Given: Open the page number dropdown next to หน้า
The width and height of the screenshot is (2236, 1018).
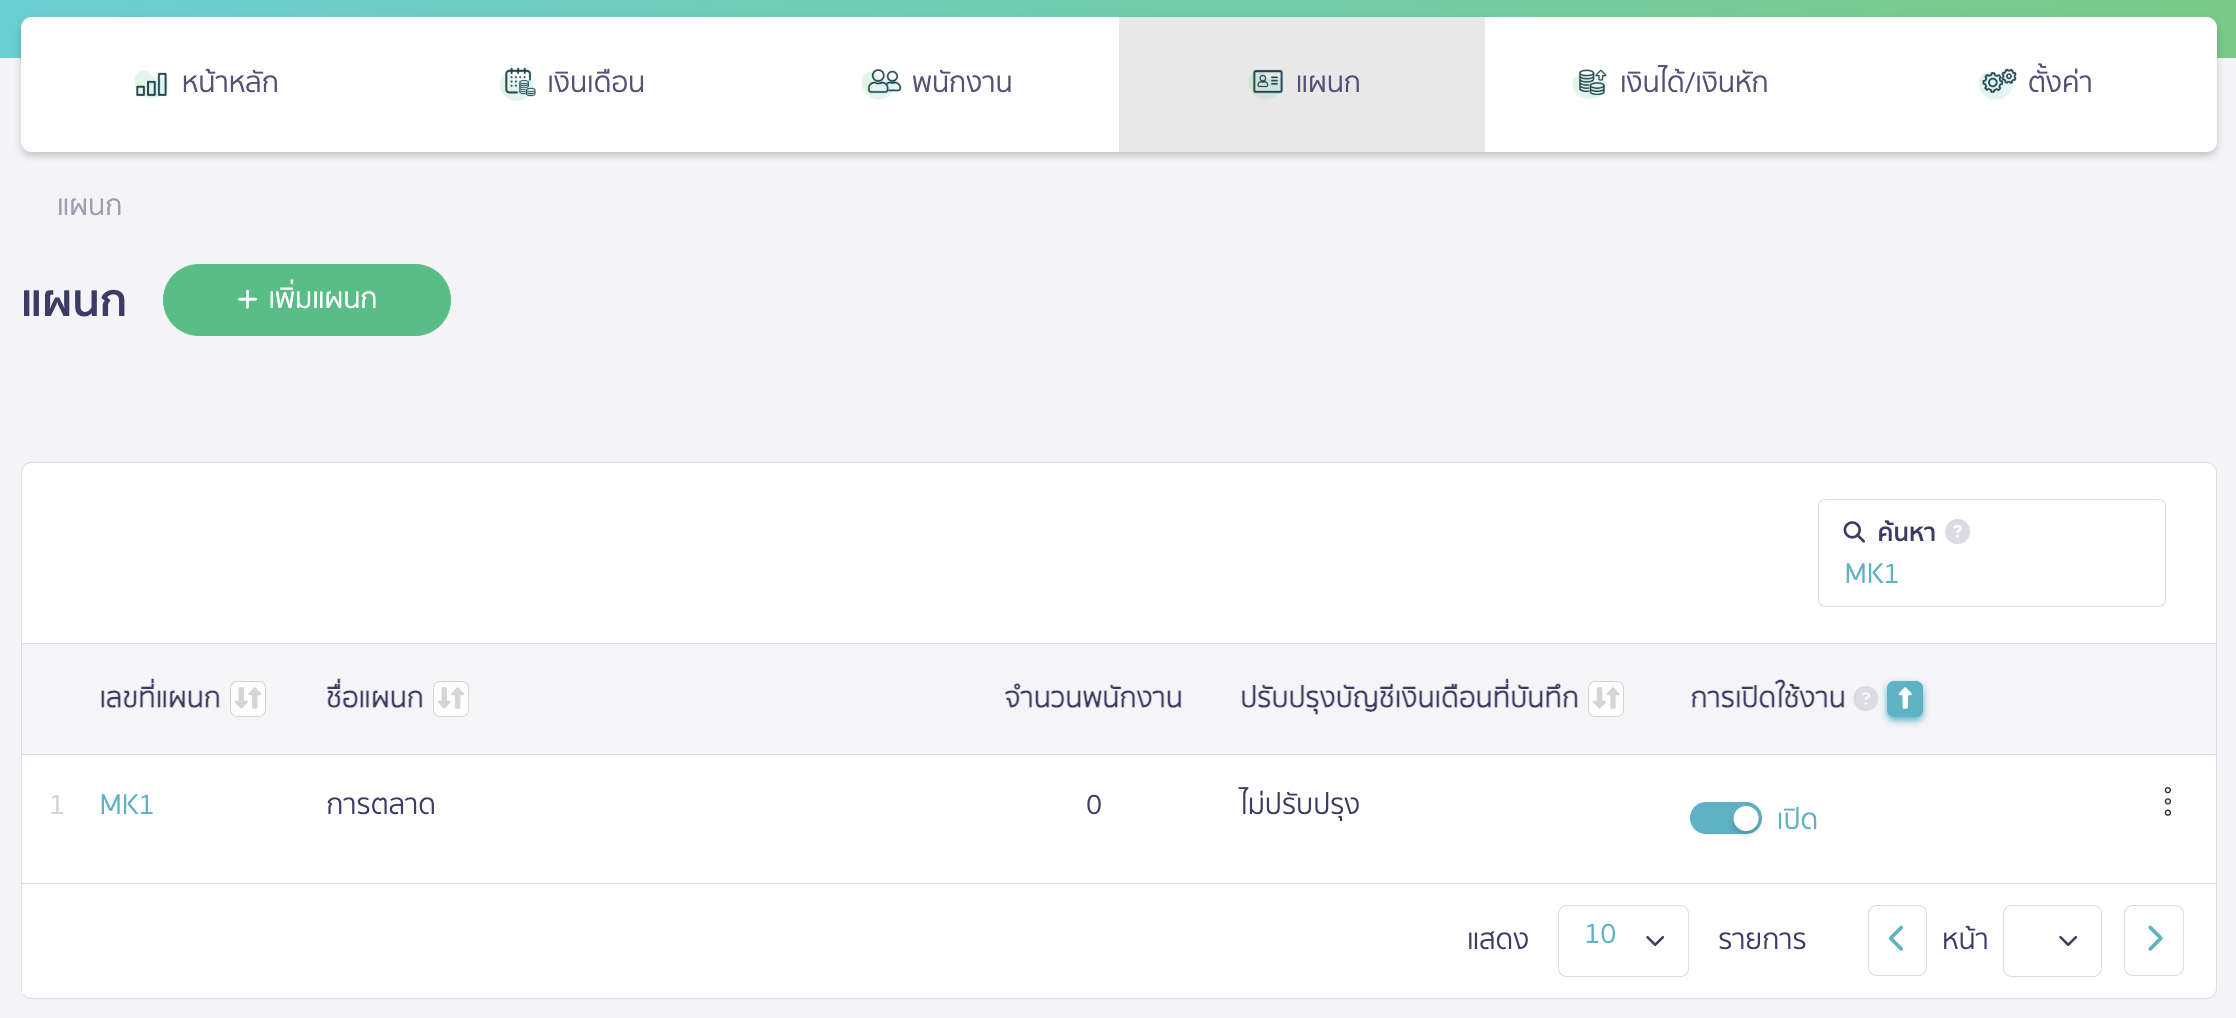Looking at the screenshot, I should point(2052,940).
